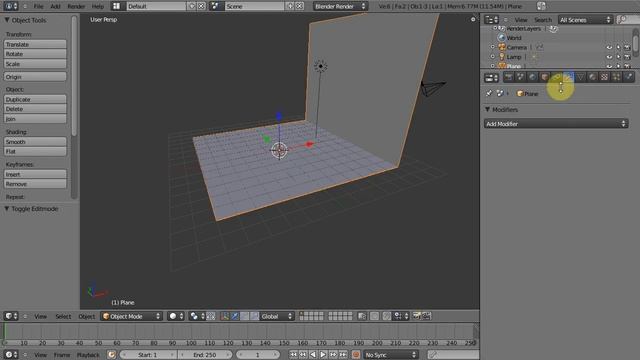This screenshot has height=360, width=640.
Task: Expand the Camera item in outliner
Action: click(x=493, y=47)
